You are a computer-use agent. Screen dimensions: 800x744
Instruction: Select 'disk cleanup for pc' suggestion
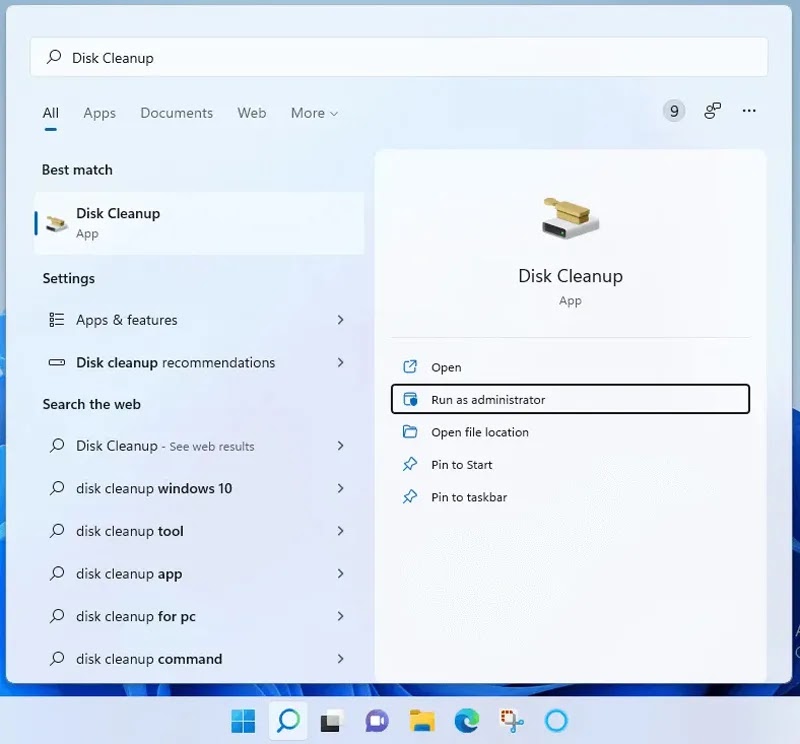[x=199, y=616]
